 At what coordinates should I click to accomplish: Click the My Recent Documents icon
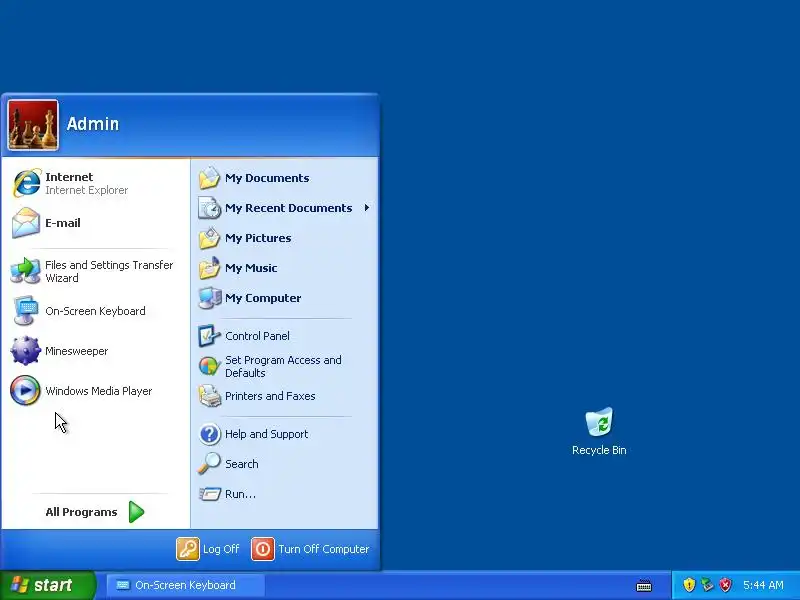209,208
